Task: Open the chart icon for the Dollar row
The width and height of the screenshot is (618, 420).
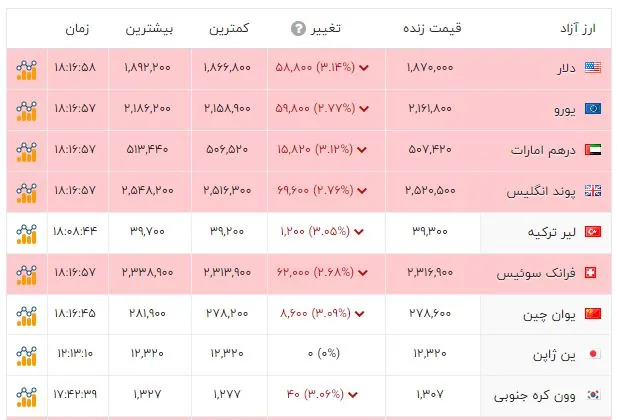Action: (26, 70)
